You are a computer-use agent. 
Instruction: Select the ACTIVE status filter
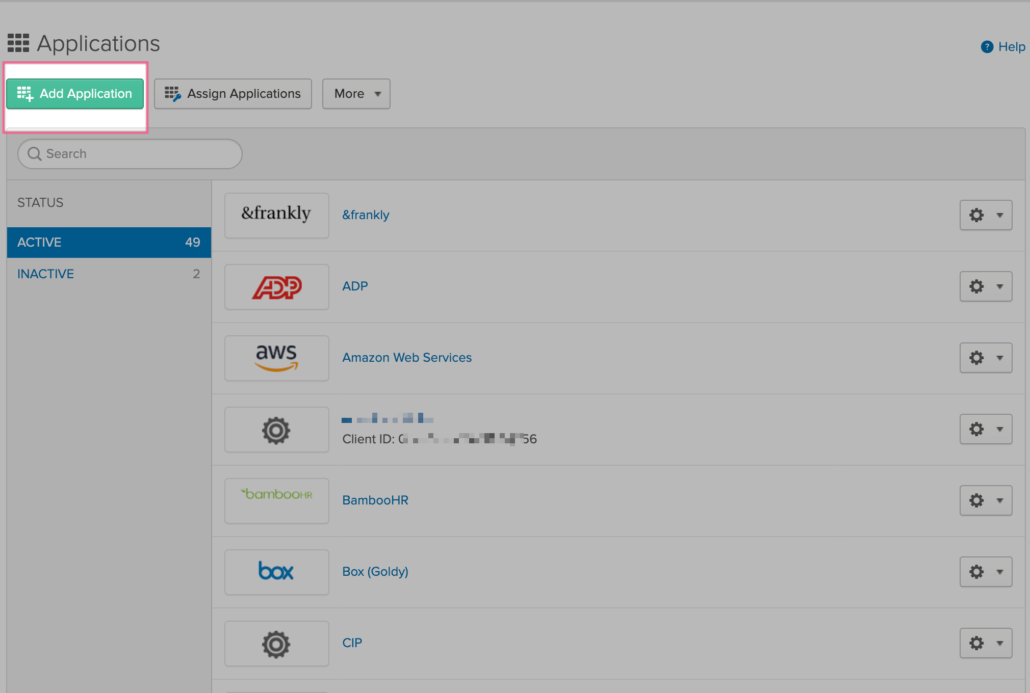(x=108, y=242)
